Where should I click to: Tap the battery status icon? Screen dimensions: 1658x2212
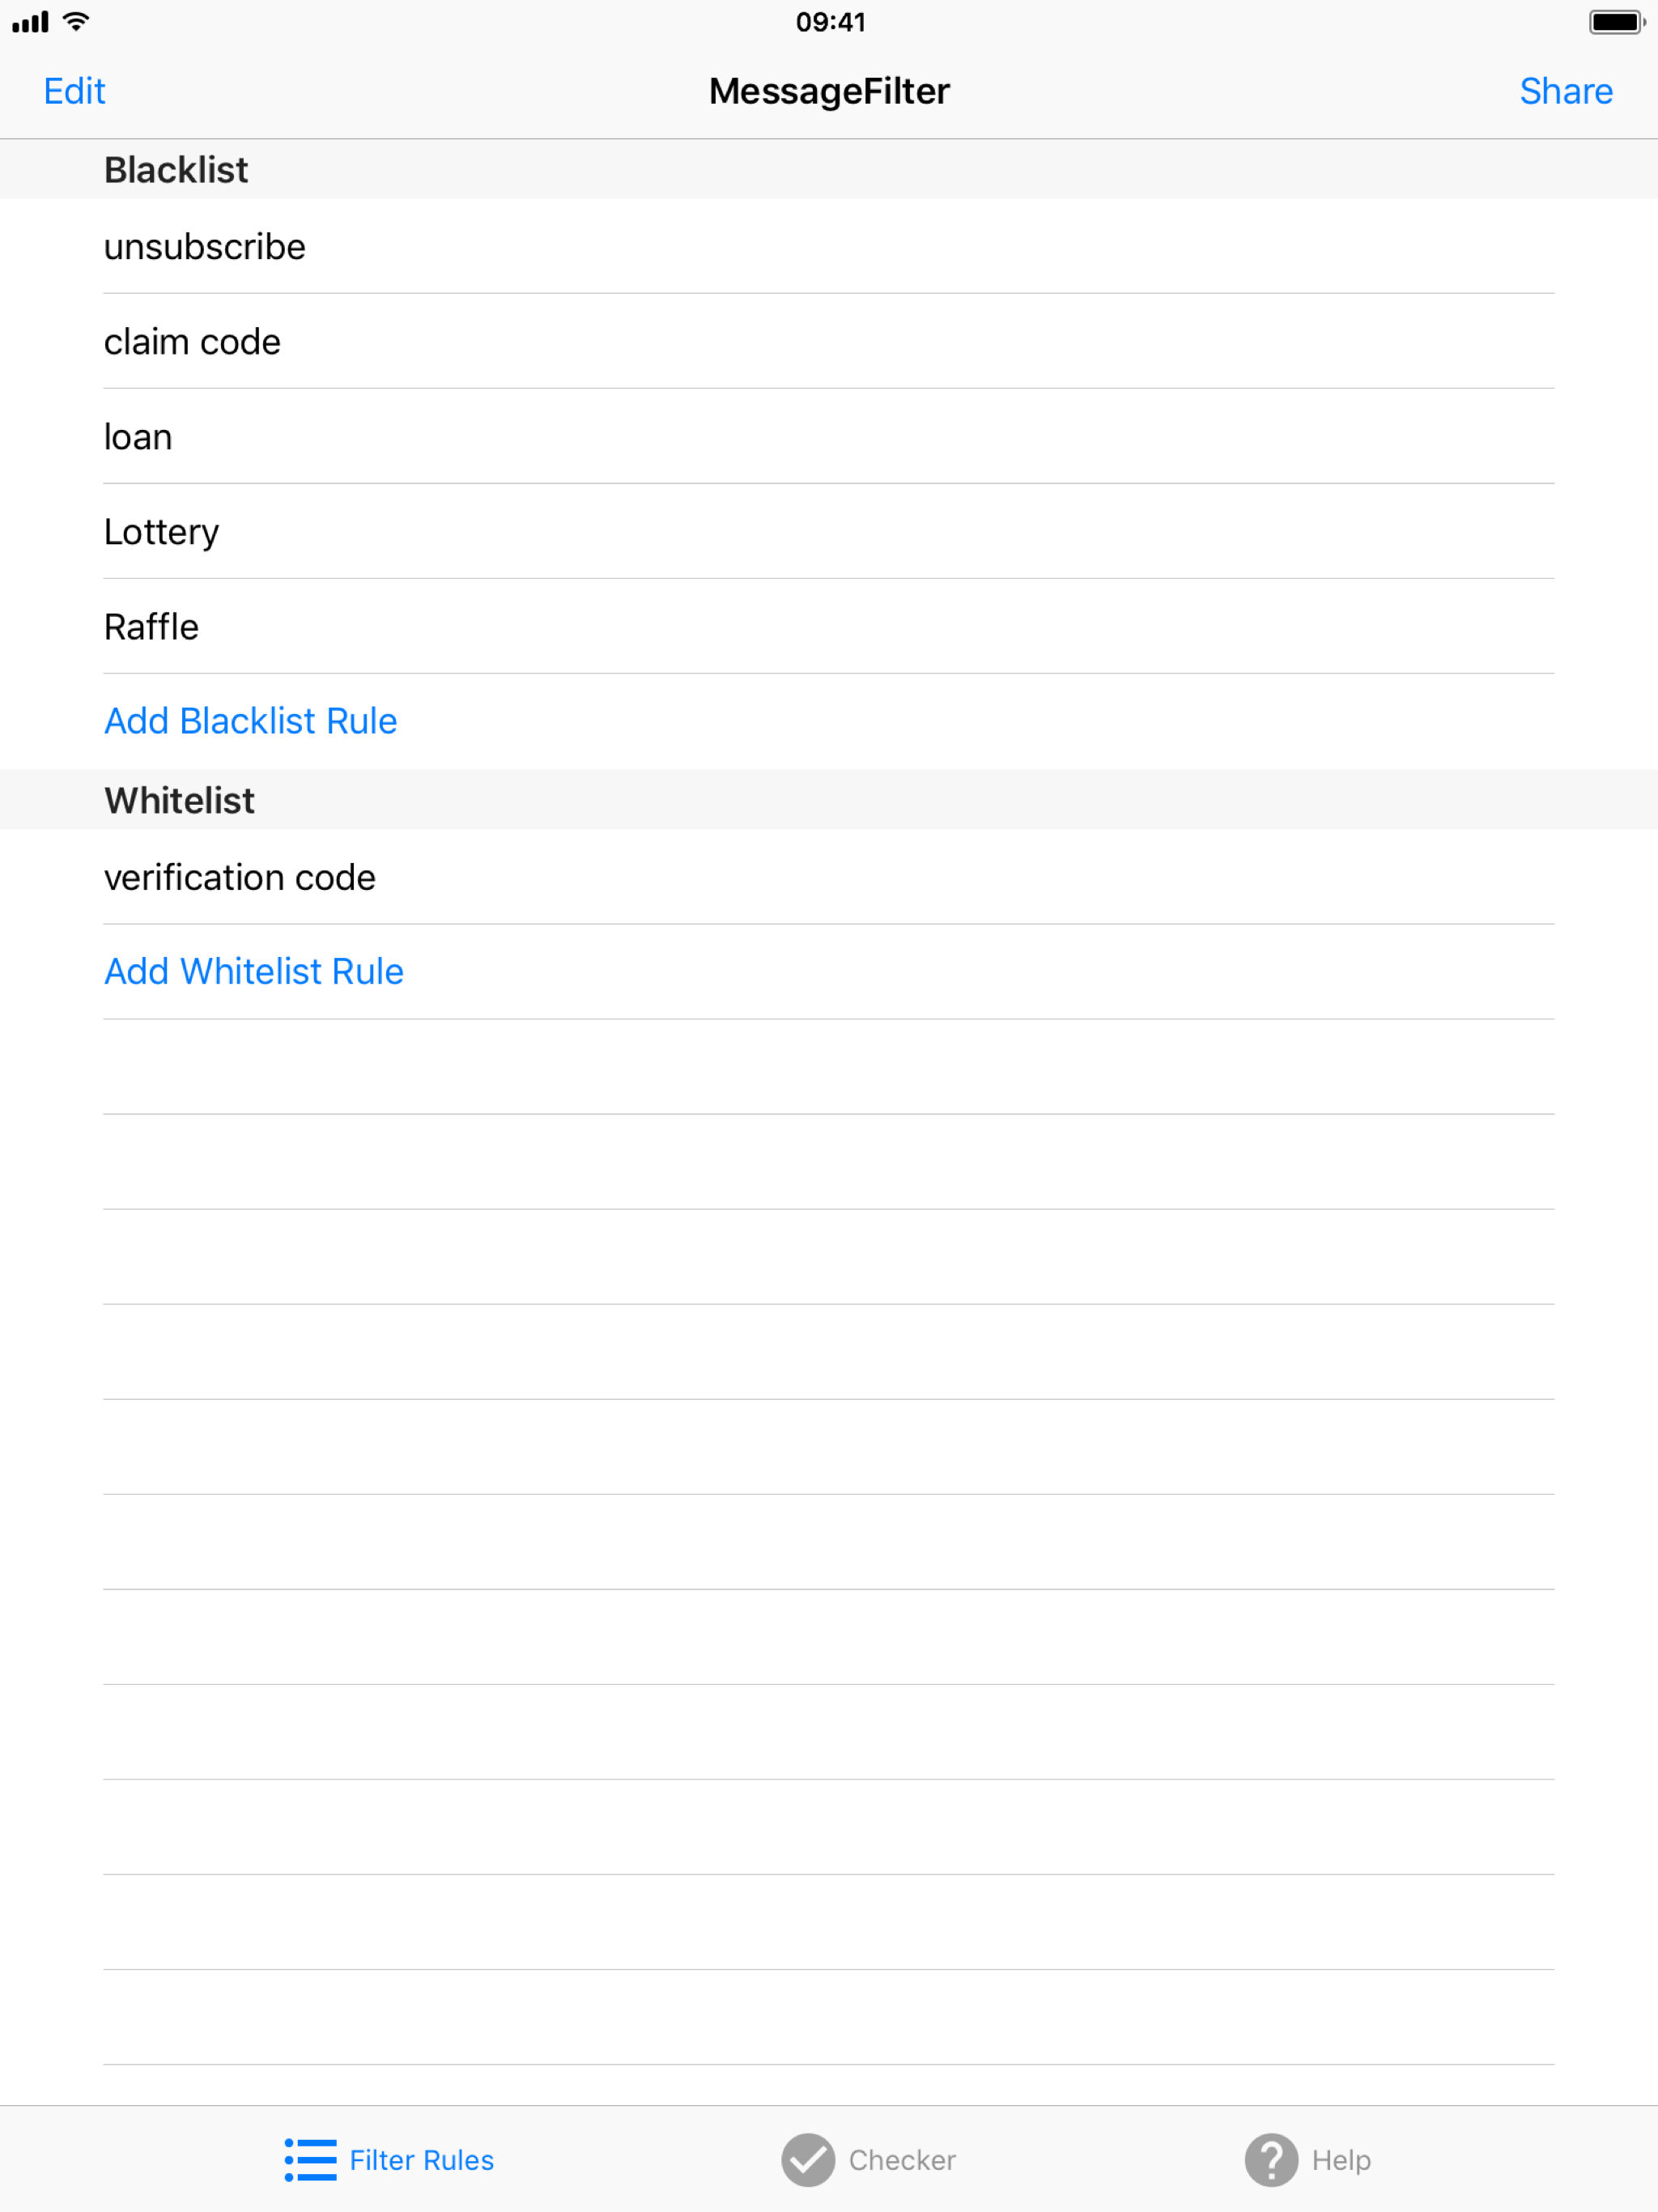1615,22
